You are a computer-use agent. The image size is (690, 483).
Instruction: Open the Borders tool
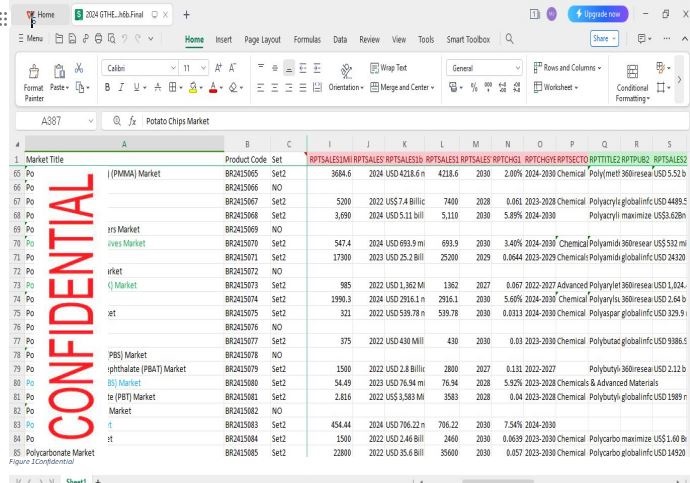click(173, 88)
